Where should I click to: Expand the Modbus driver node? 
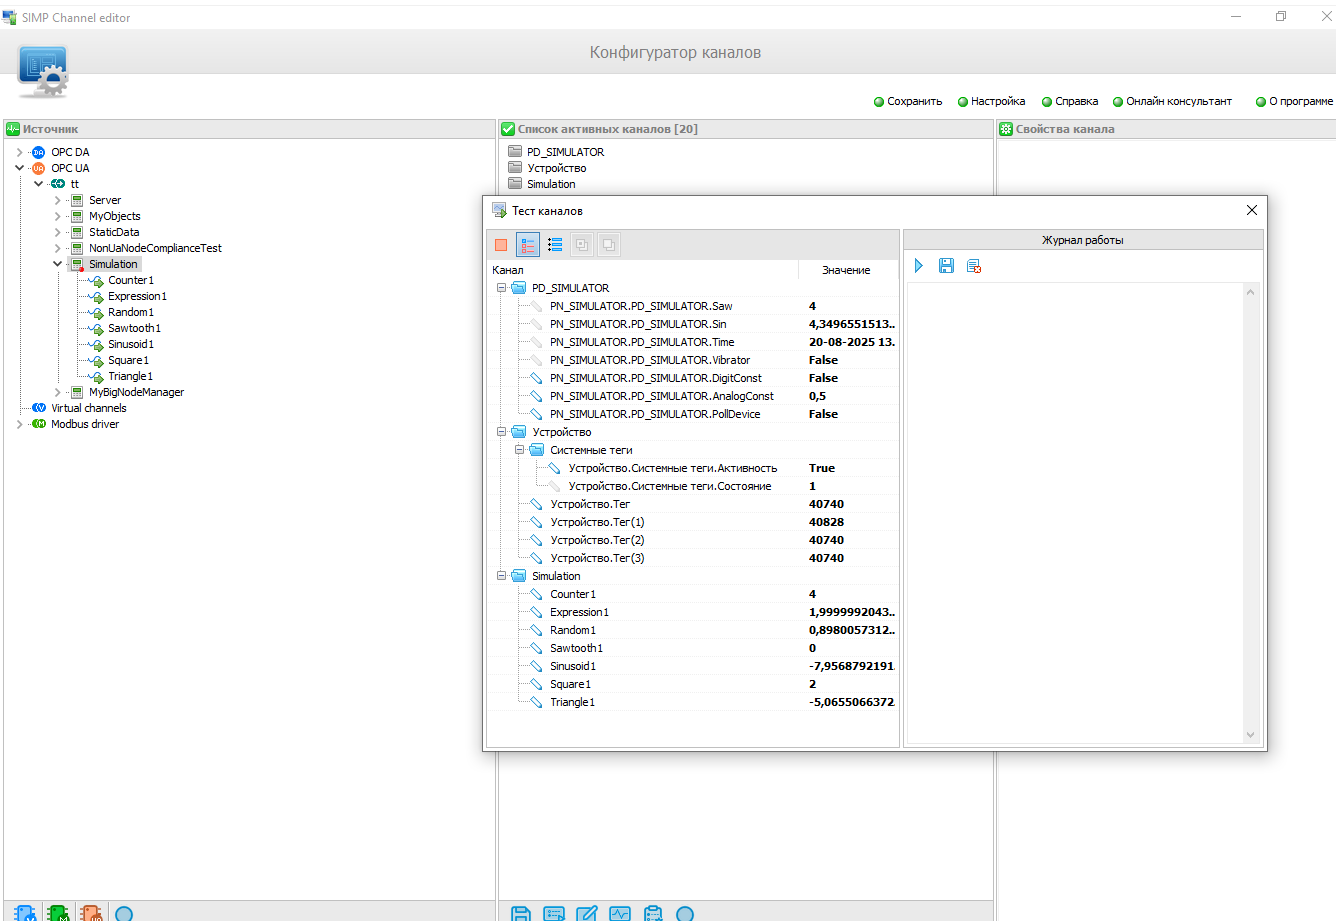point(19,424)
